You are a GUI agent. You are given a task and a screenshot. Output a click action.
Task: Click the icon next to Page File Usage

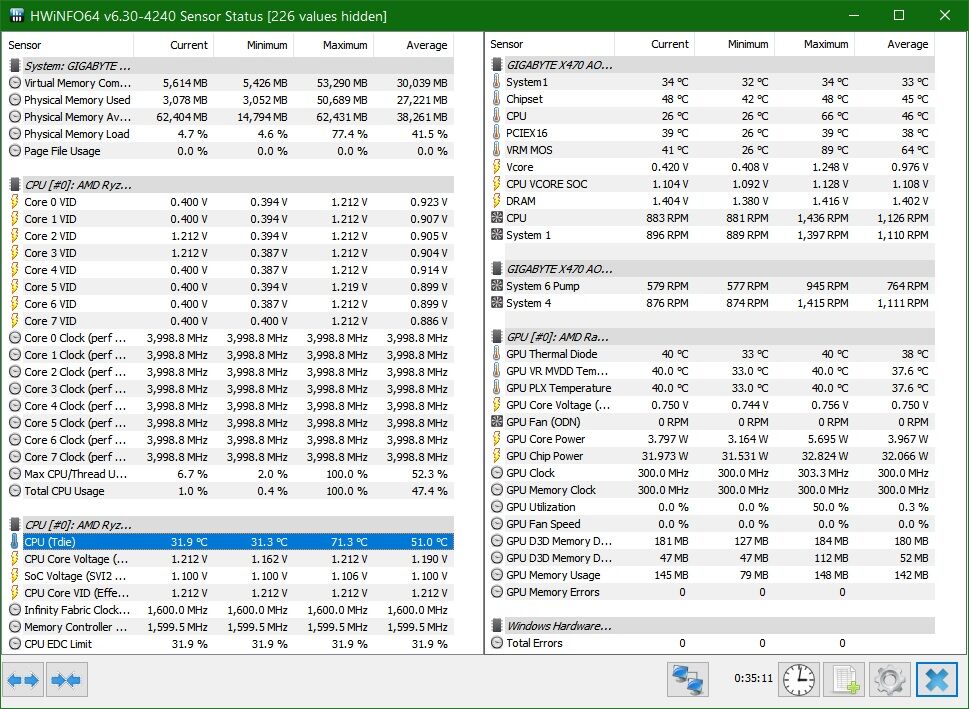click(15, 151)
